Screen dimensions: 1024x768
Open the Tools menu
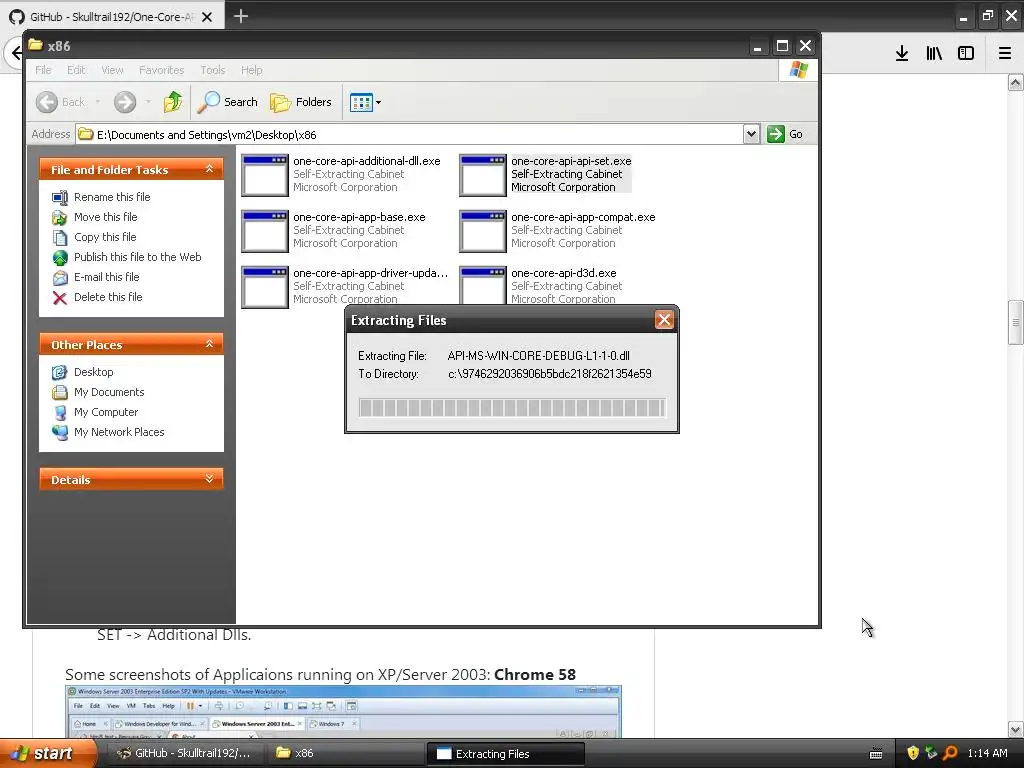212,70
